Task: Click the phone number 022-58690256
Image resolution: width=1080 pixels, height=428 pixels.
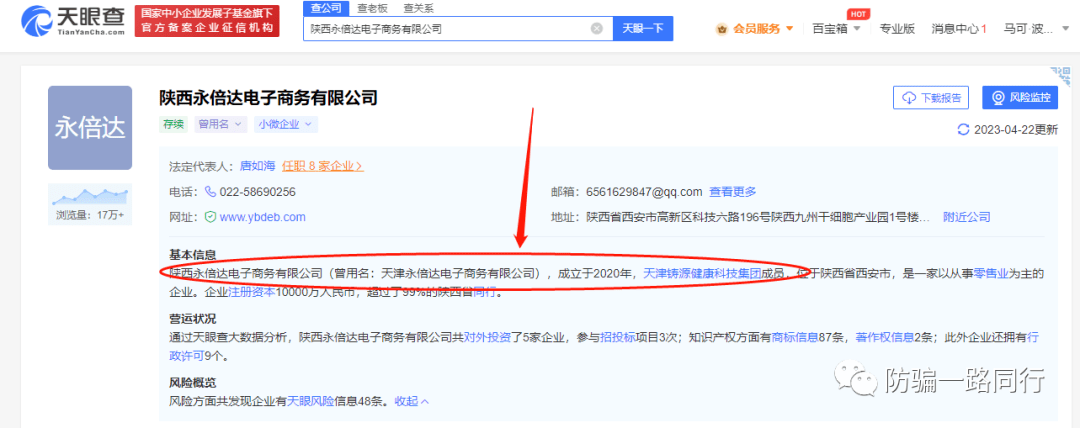Action: pos(258,192)
